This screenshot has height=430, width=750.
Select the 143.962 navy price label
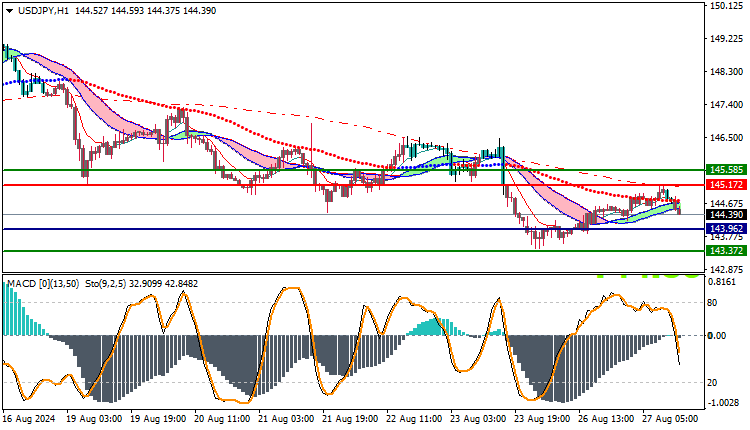726,229
